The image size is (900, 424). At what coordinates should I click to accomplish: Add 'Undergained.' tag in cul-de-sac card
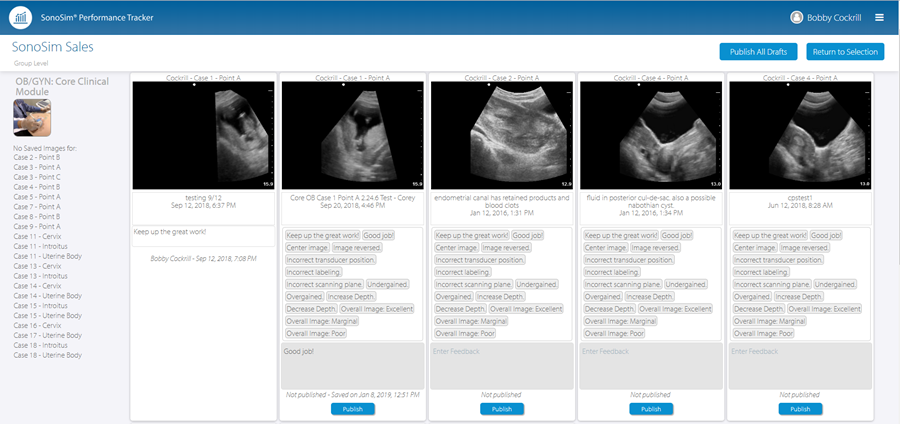(686, 285)
